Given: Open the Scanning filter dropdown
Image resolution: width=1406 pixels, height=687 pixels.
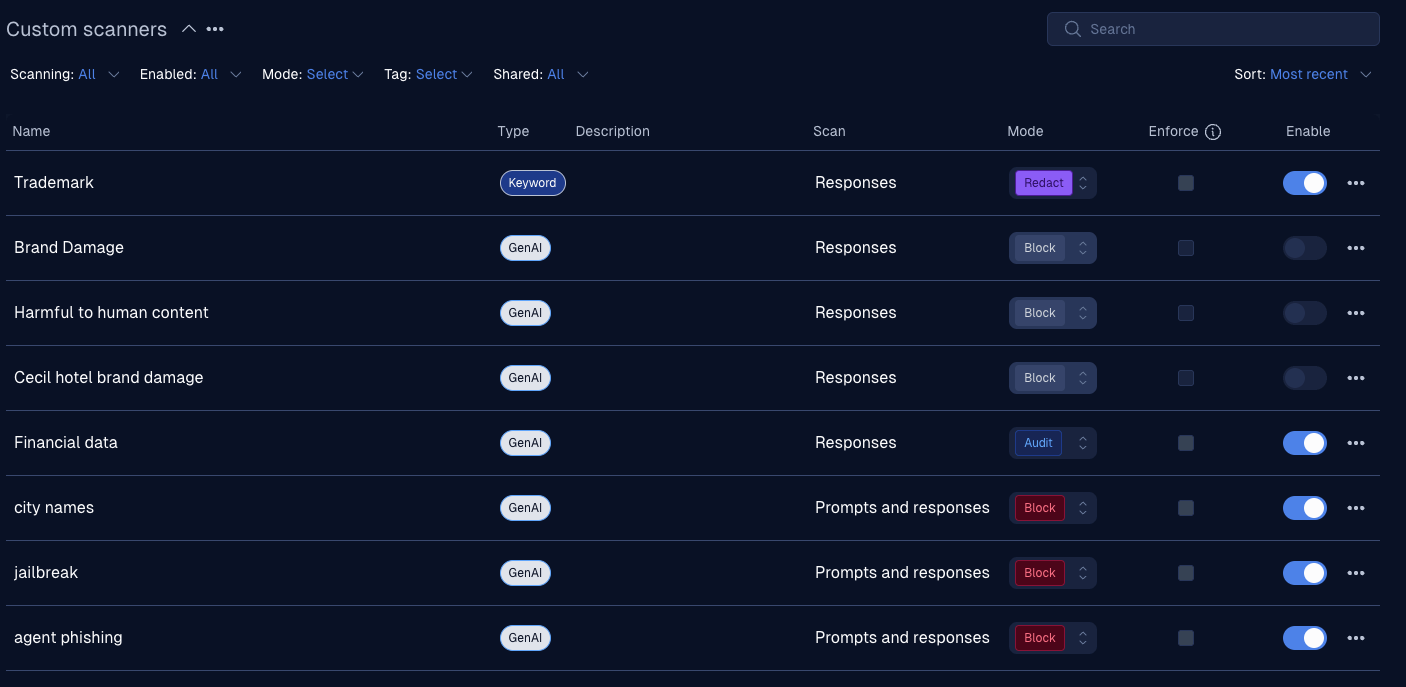Looking at the screenshot, I should click(98, 74).
